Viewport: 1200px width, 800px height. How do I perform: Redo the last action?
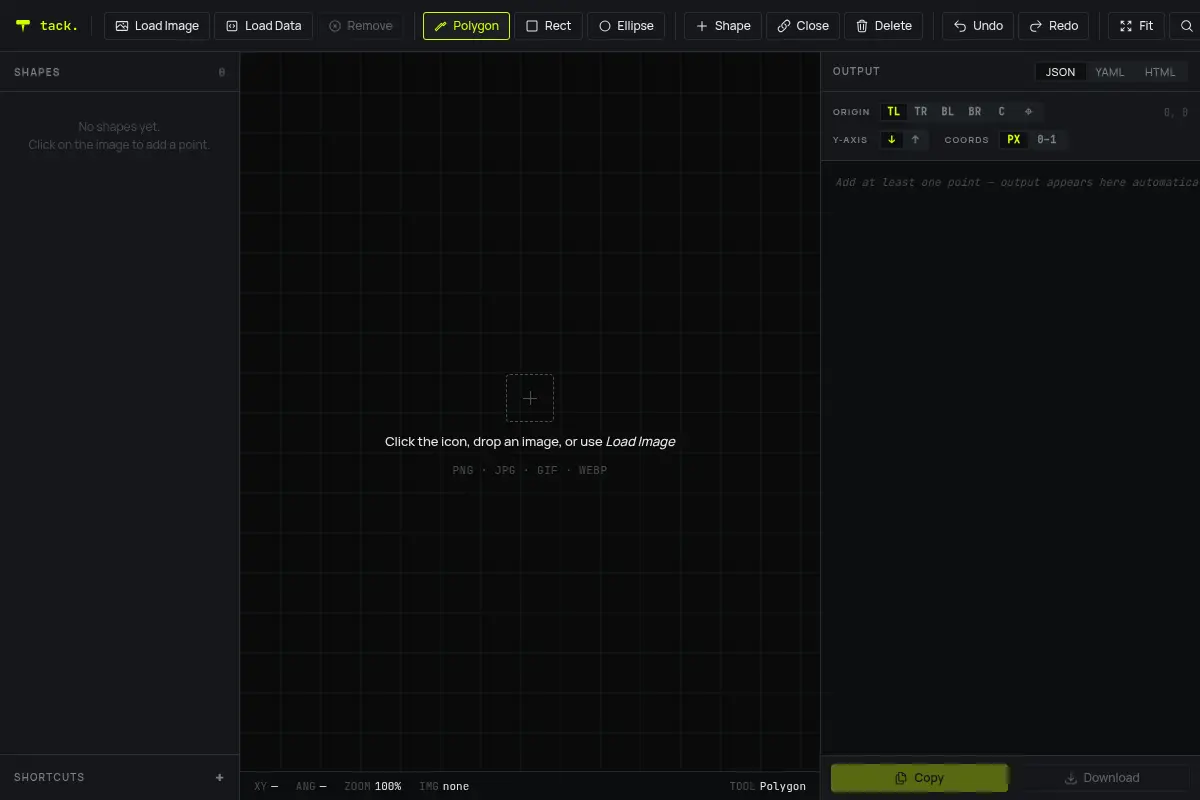pyautogui.click(x=1054, y=26)
